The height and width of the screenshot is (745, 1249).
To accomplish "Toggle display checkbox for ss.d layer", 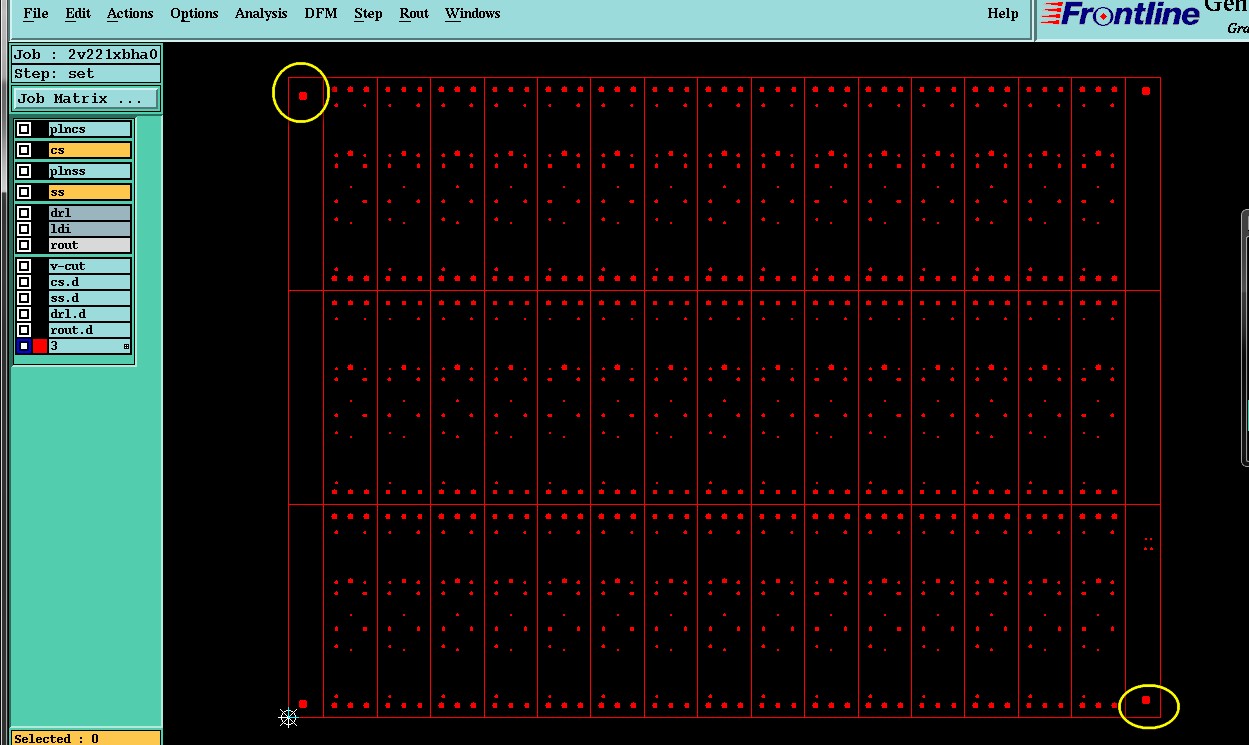I will (x=24, y=298).
